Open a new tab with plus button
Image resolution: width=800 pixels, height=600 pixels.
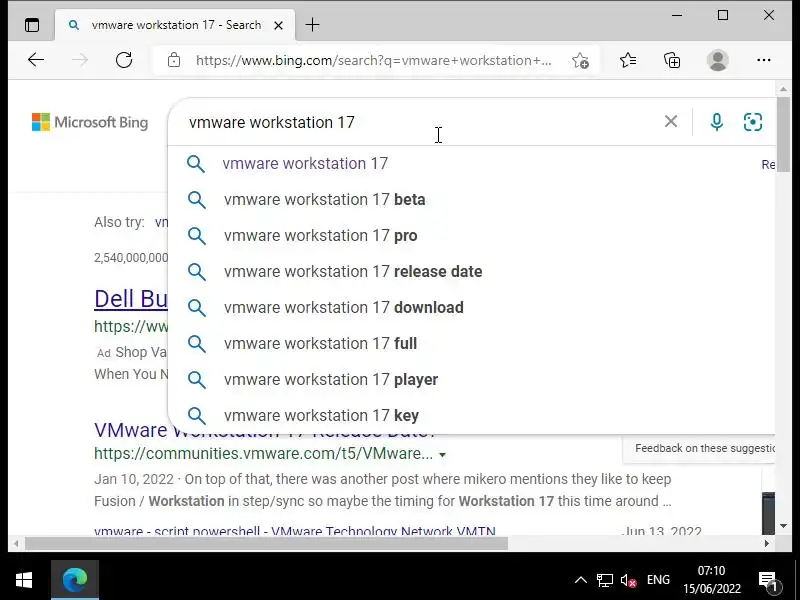[x=312, y=24]
